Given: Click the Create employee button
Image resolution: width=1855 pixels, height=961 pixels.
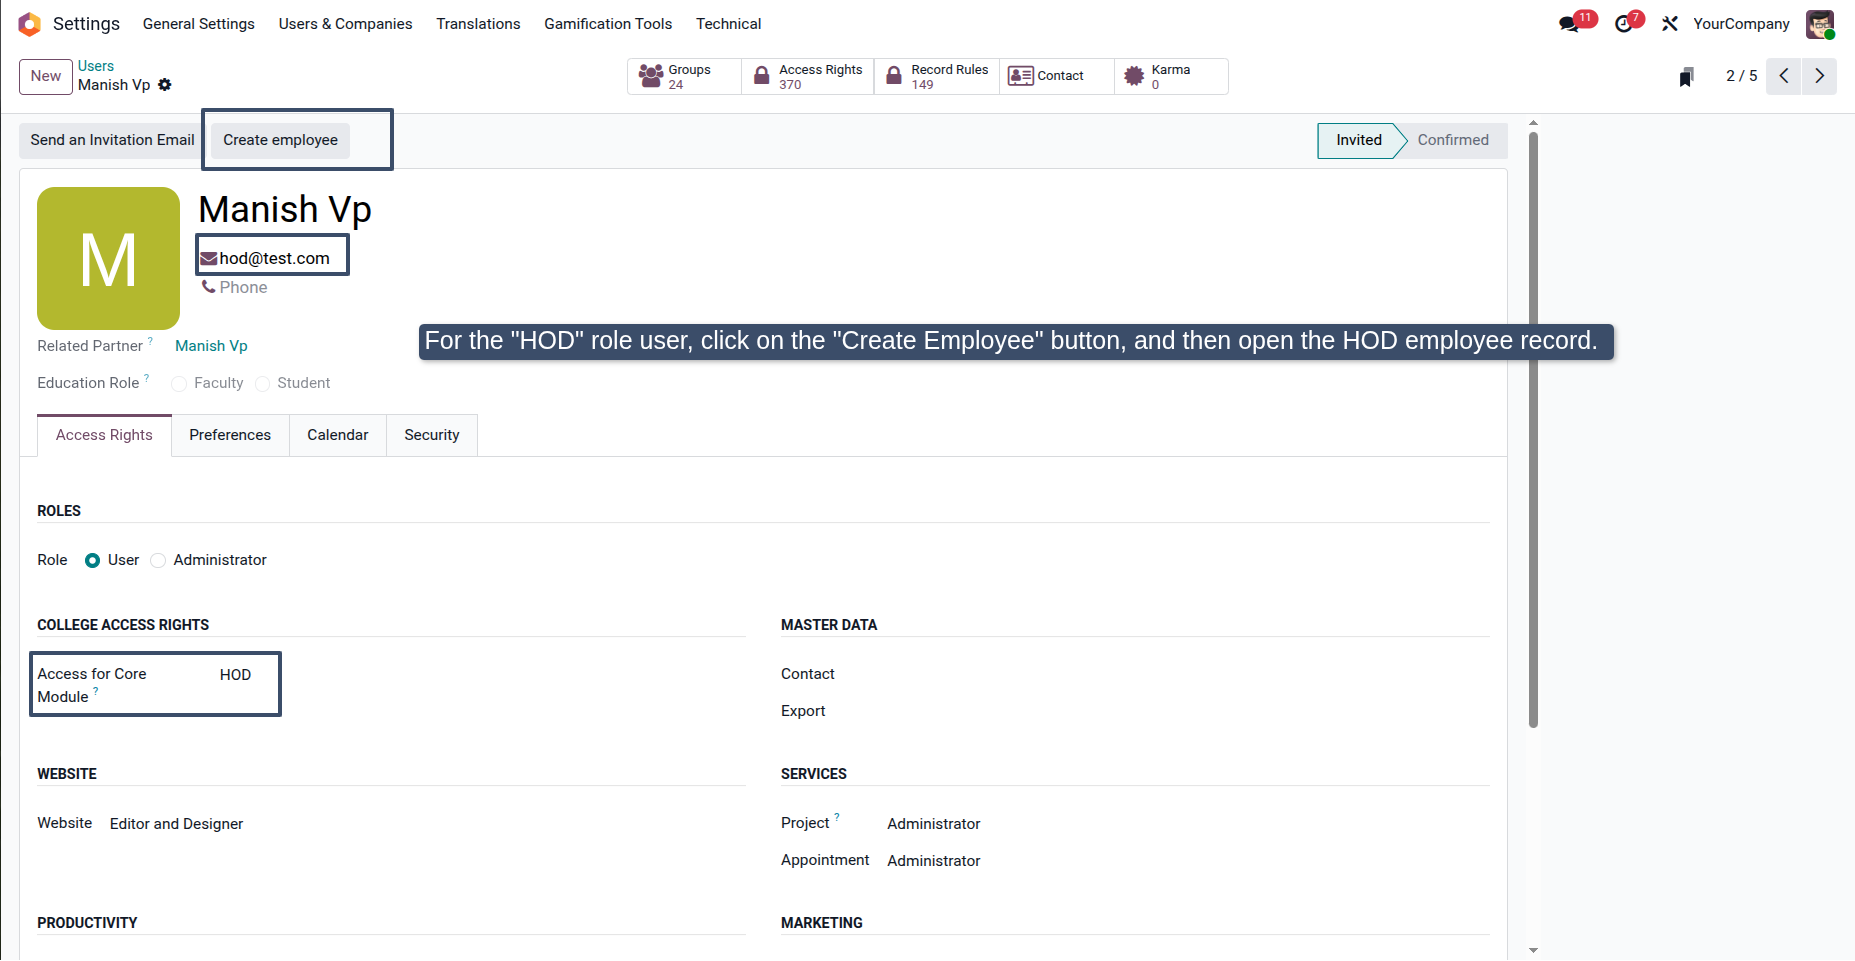Looking at the screenshot, I should click(280, 140).
